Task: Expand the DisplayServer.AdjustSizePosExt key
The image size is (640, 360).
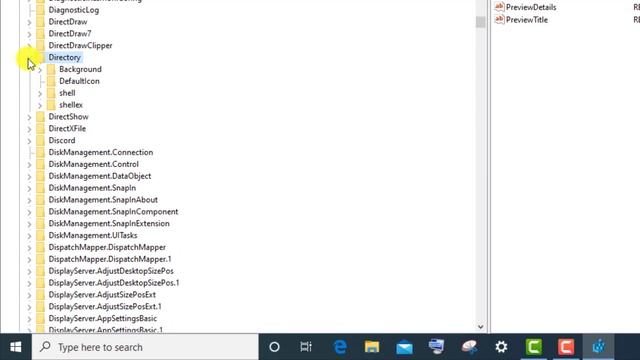Action: [29, 295]
